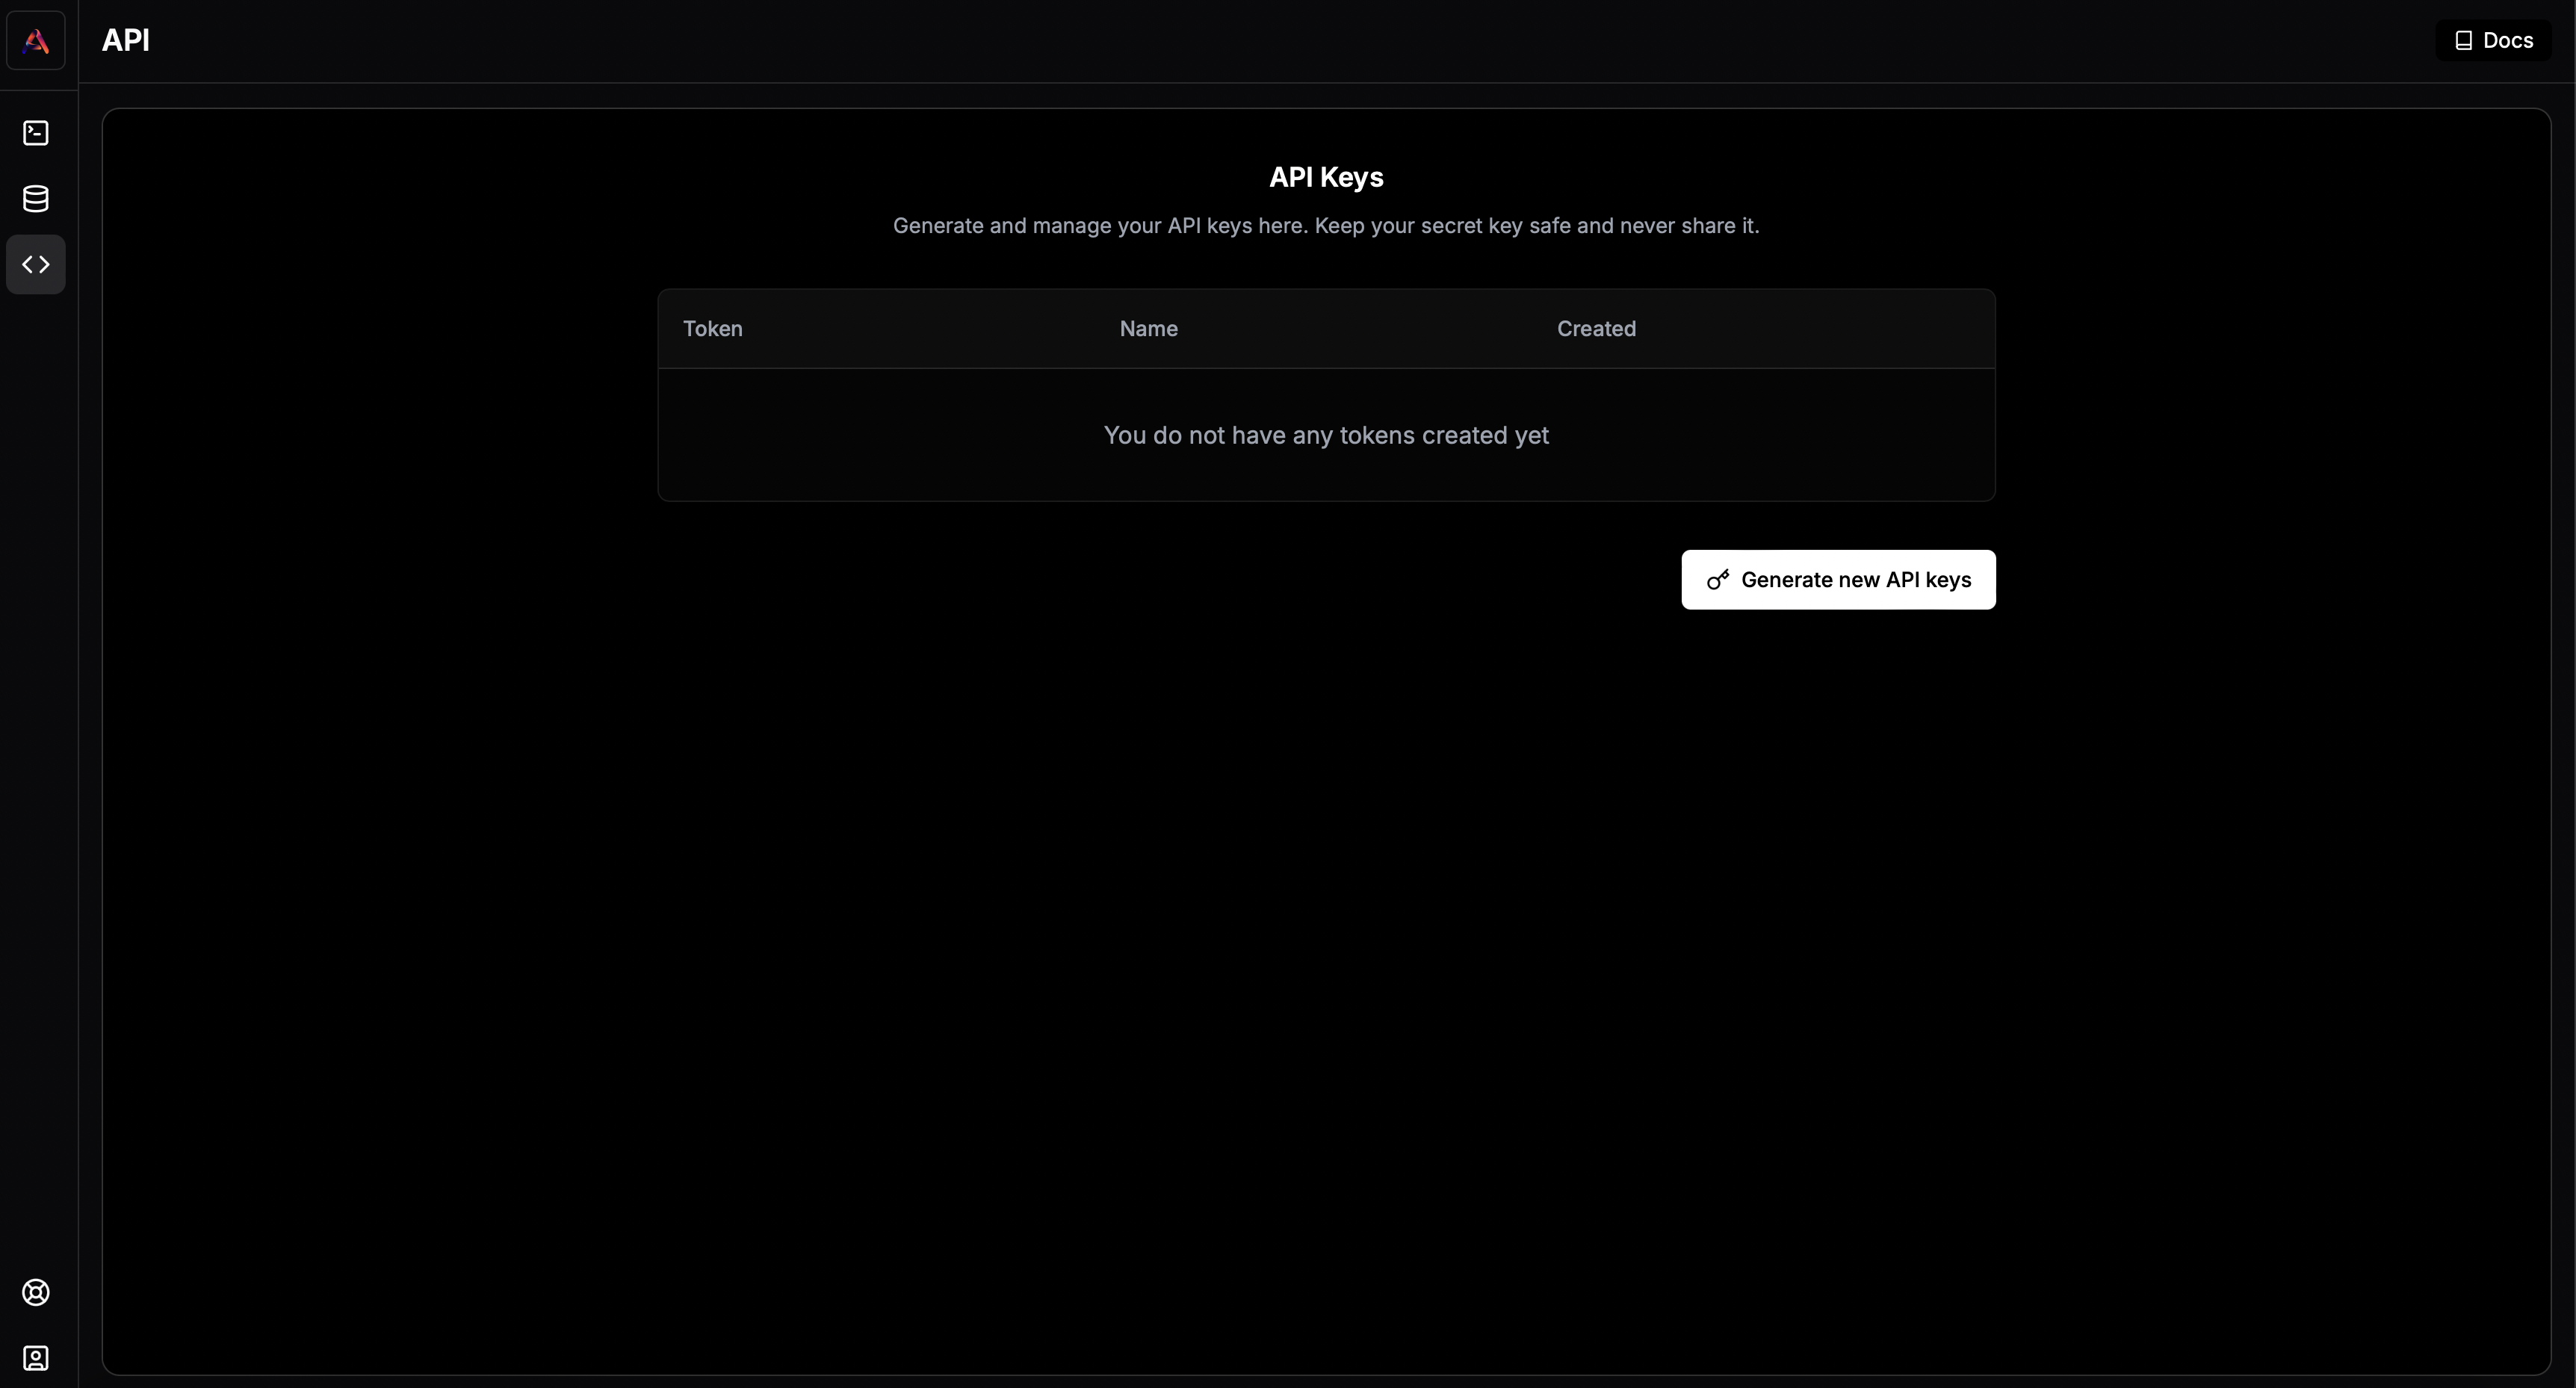Click the app logo icon in sidebar
Screen dimensions: 2576x1388
point(36,41)
